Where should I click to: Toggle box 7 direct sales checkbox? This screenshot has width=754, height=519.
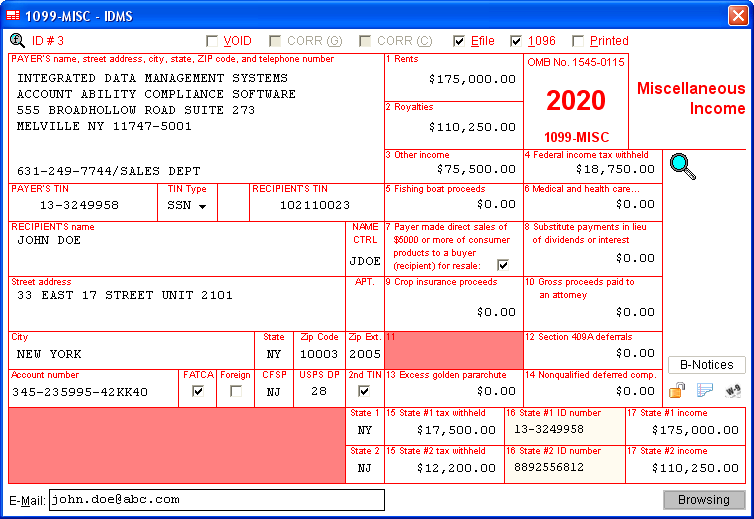click(x=503, y=265)
